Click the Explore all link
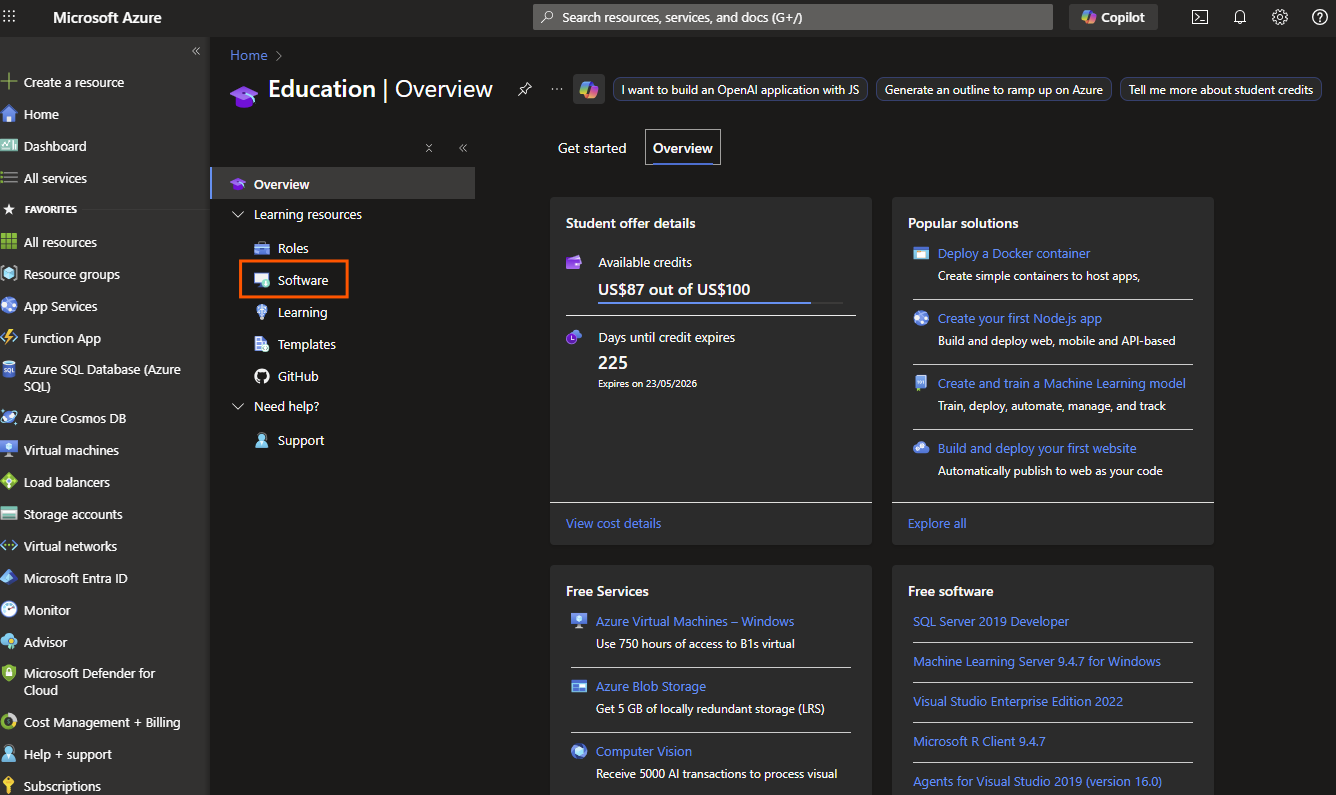 point(937,523)
